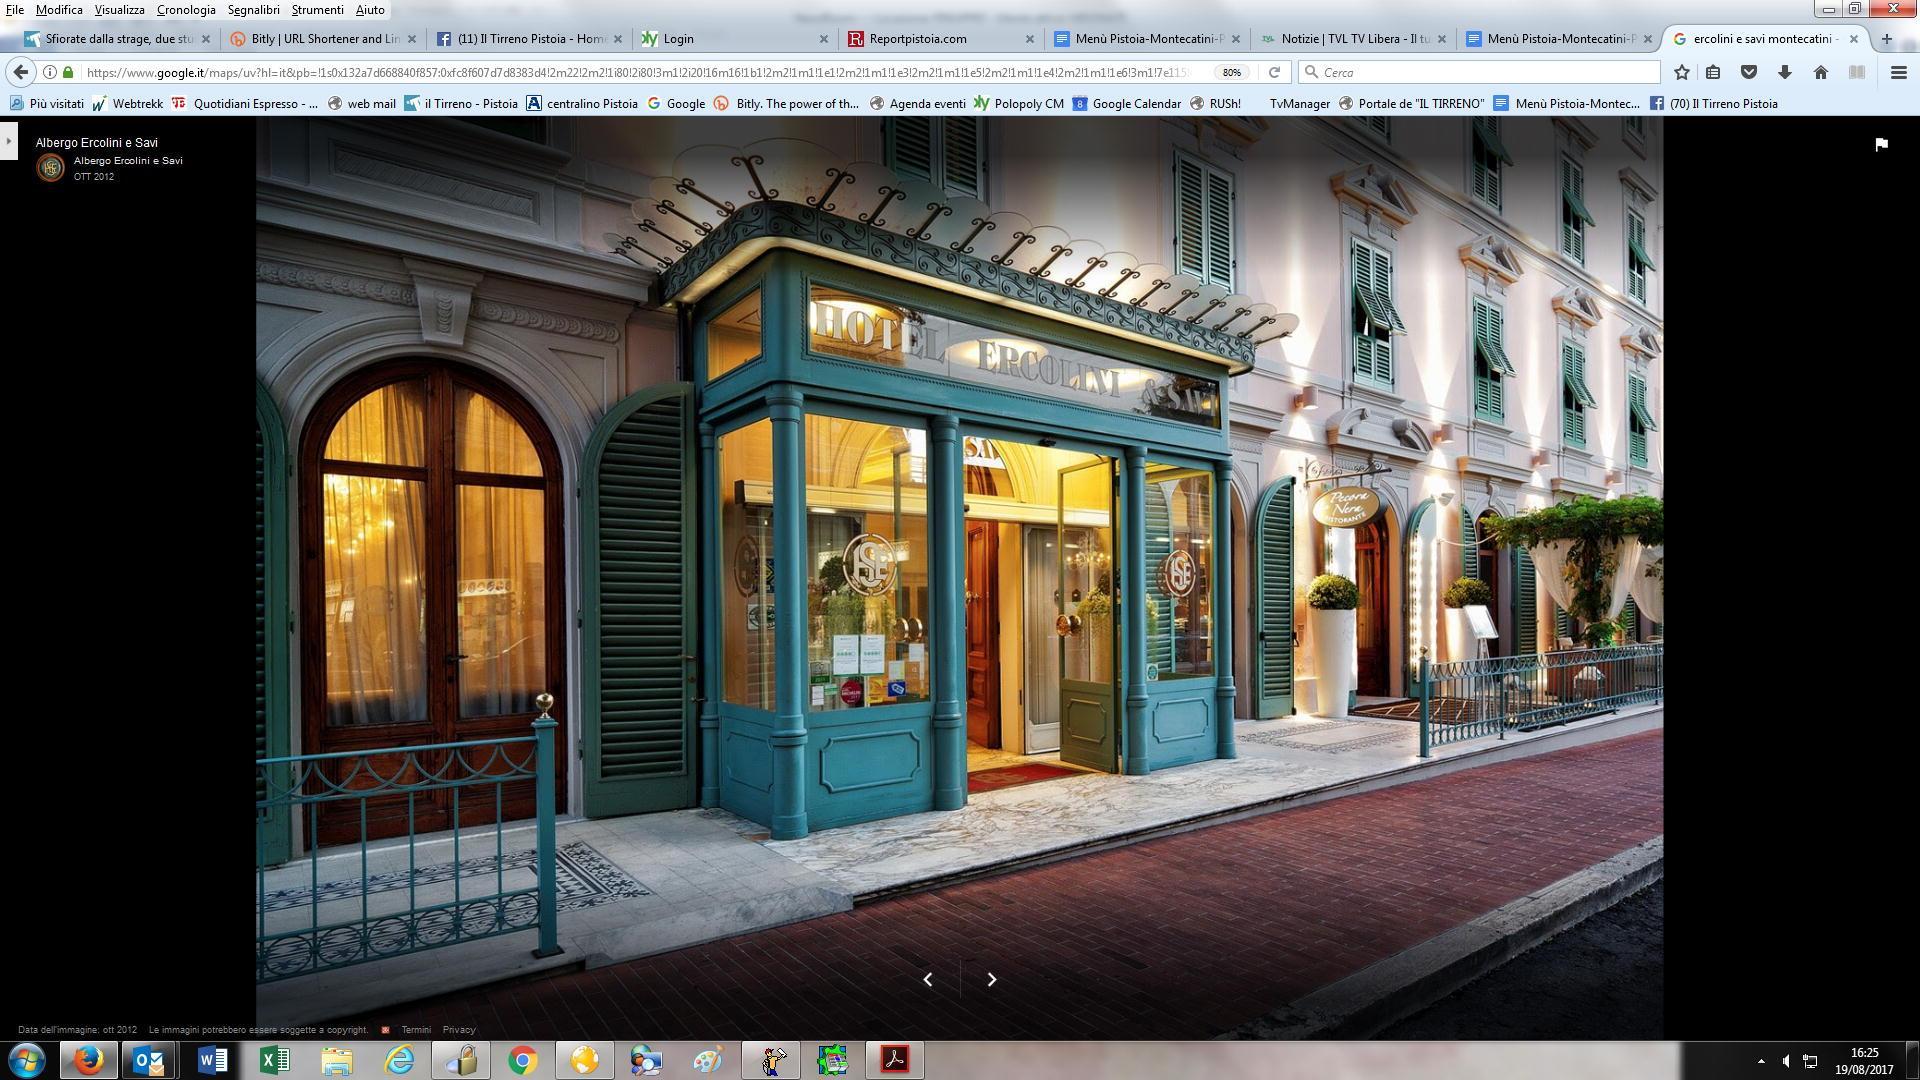
Task: Click in the Cerca search field
Action: pyautogui.click(x=1480, y=72)
